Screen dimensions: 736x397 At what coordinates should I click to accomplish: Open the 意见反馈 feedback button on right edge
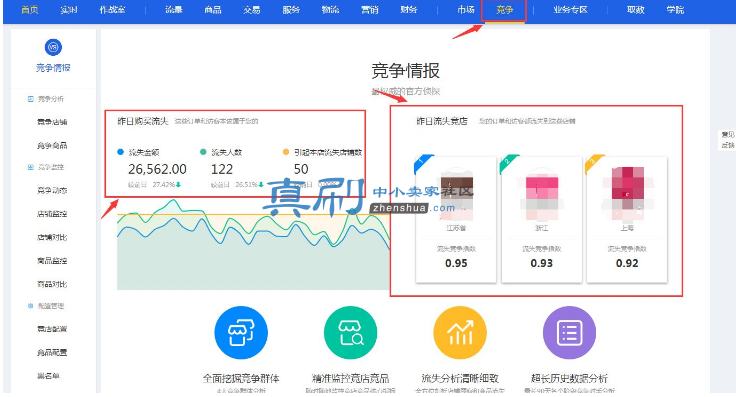[x=728, y=140]
